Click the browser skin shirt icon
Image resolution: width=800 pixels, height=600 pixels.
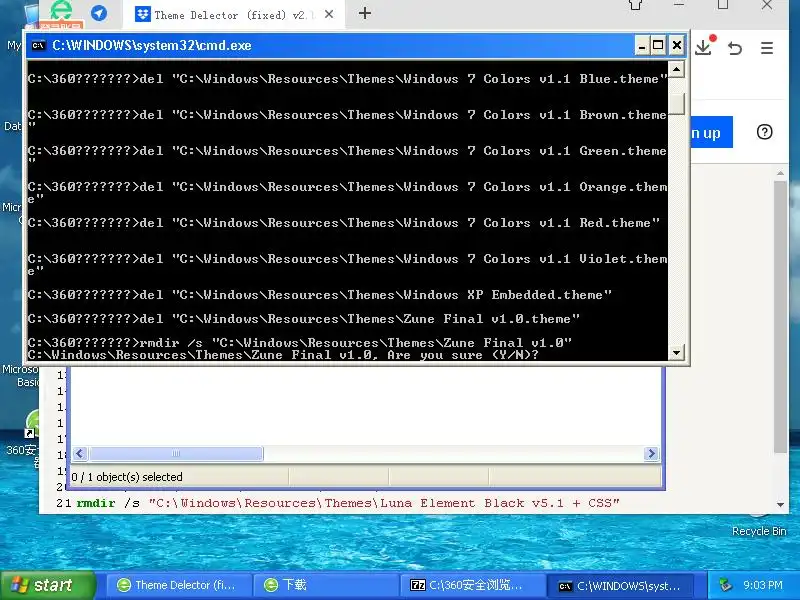[635, 5]
